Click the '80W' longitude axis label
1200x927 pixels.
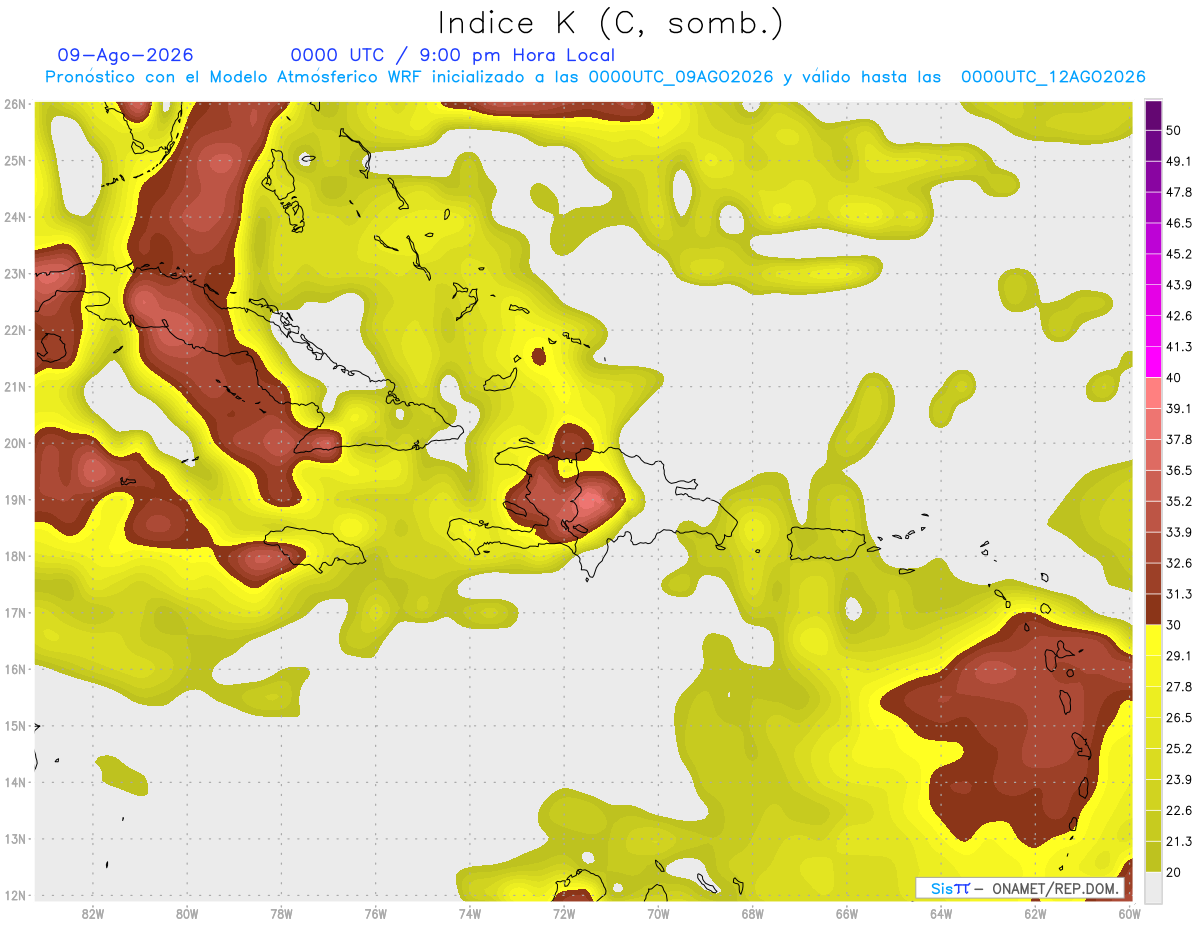tap(186, 913)
